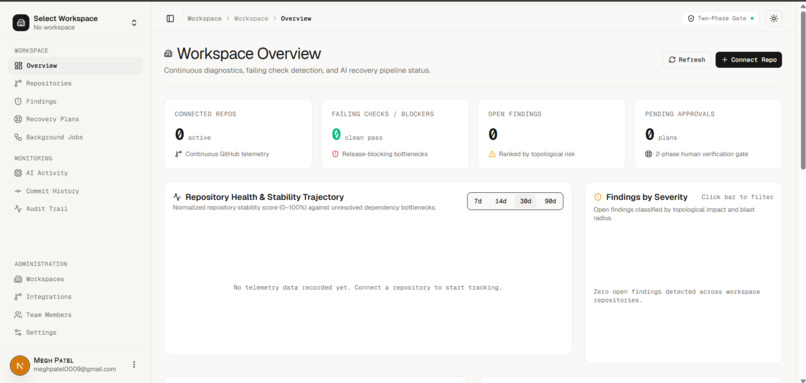This screenshot has height=383, width=806.
Task: Click the Refresh button
Action: 687,60
